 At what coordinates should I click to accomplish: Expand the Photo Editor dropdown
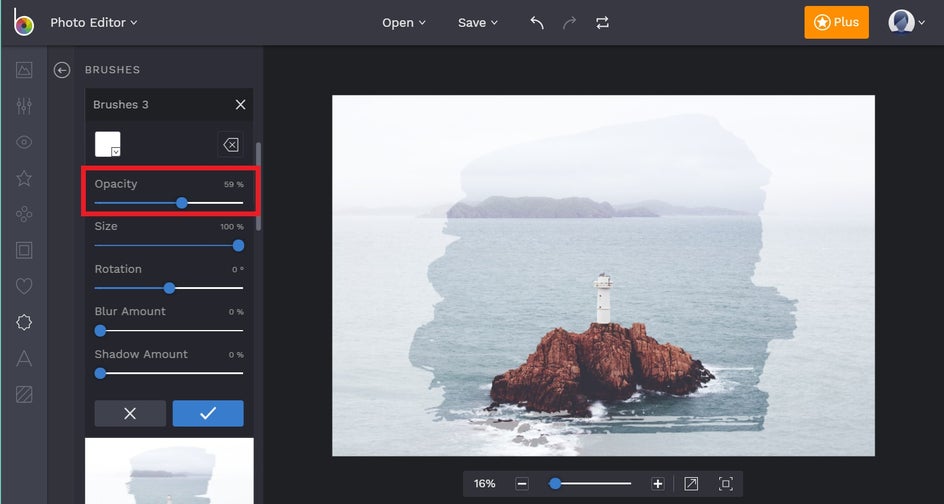tap(94, 23)
